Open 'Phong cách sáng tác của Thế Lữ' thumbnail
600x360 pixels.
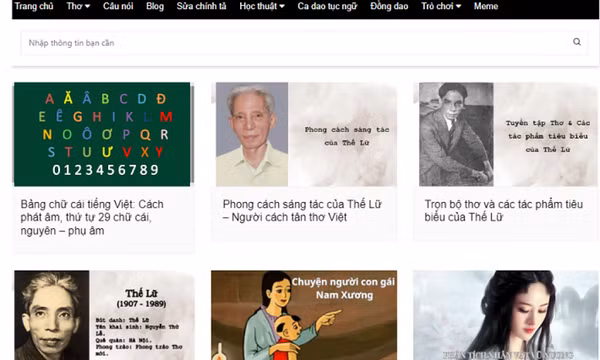pyautogui.click(x=306, y=134)
